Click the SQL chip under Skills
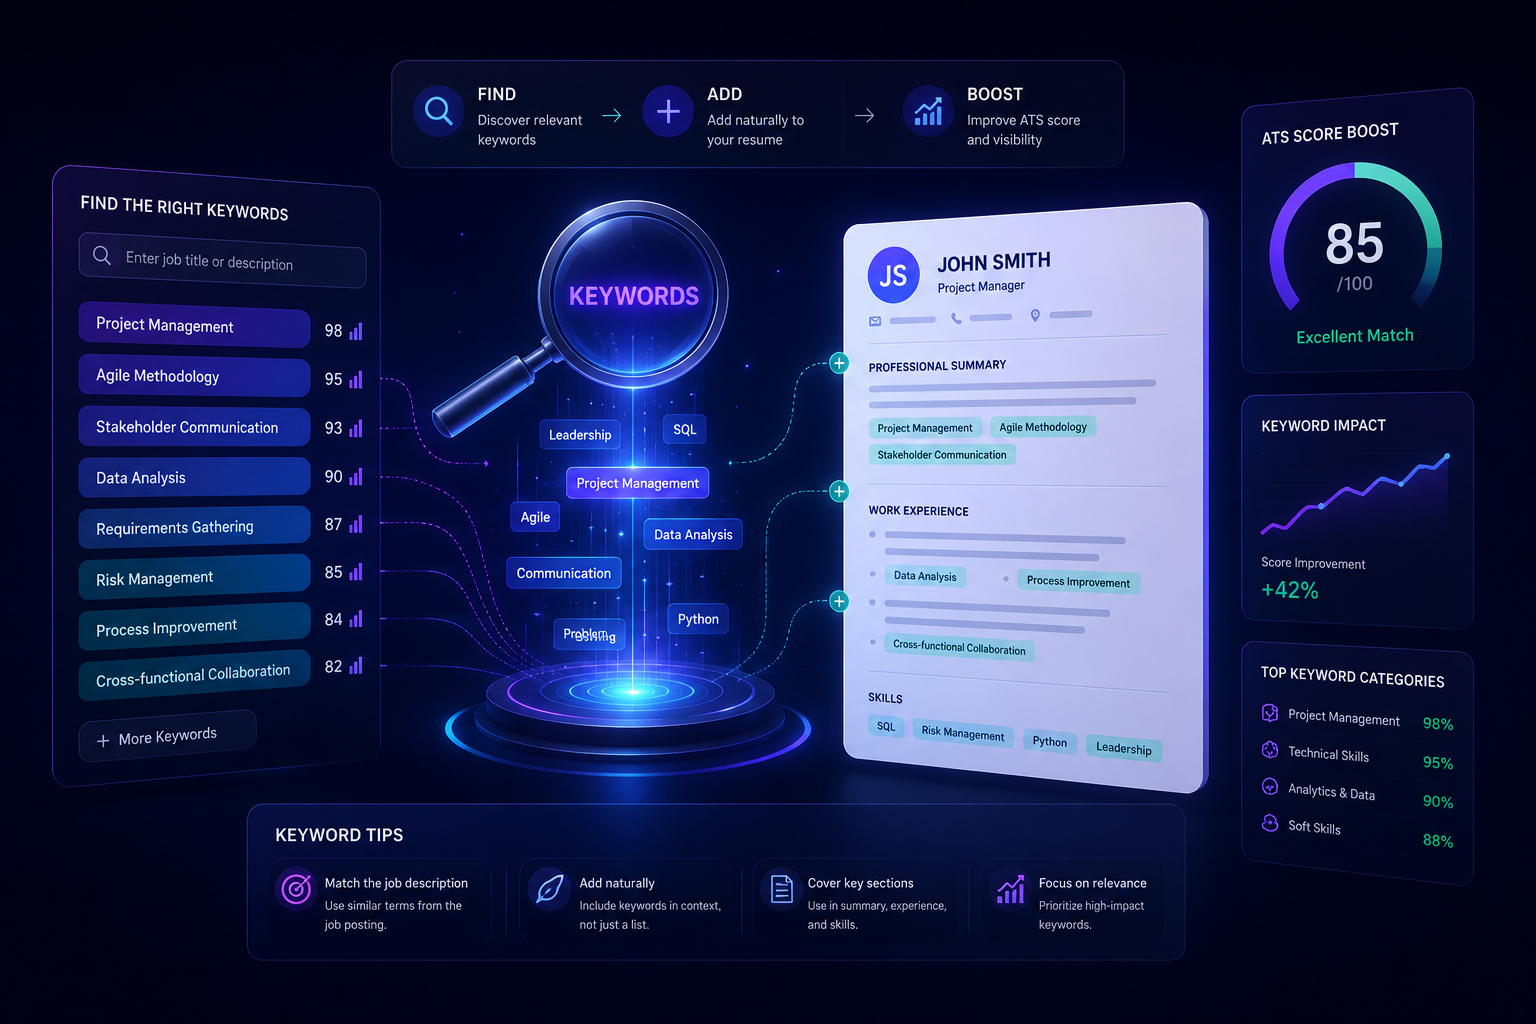1536x1024 pixels. tap(886, 727)
